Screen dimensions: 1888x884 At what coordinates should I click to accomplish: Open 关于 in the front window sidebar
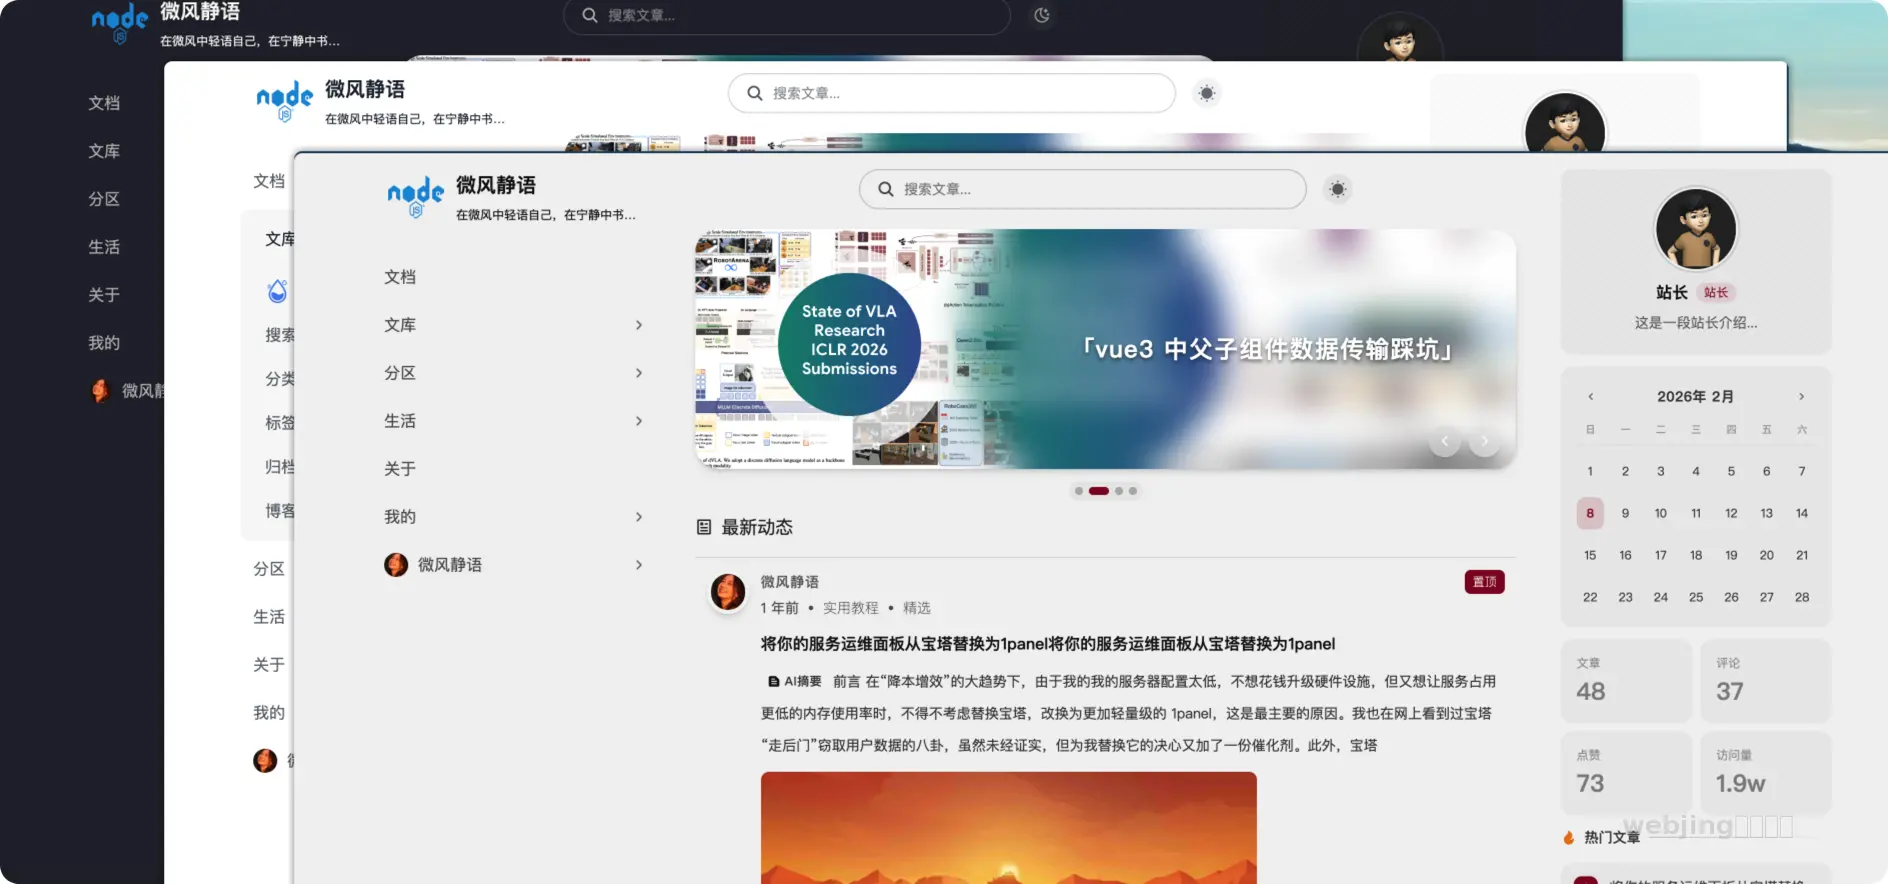pos(400,469)
